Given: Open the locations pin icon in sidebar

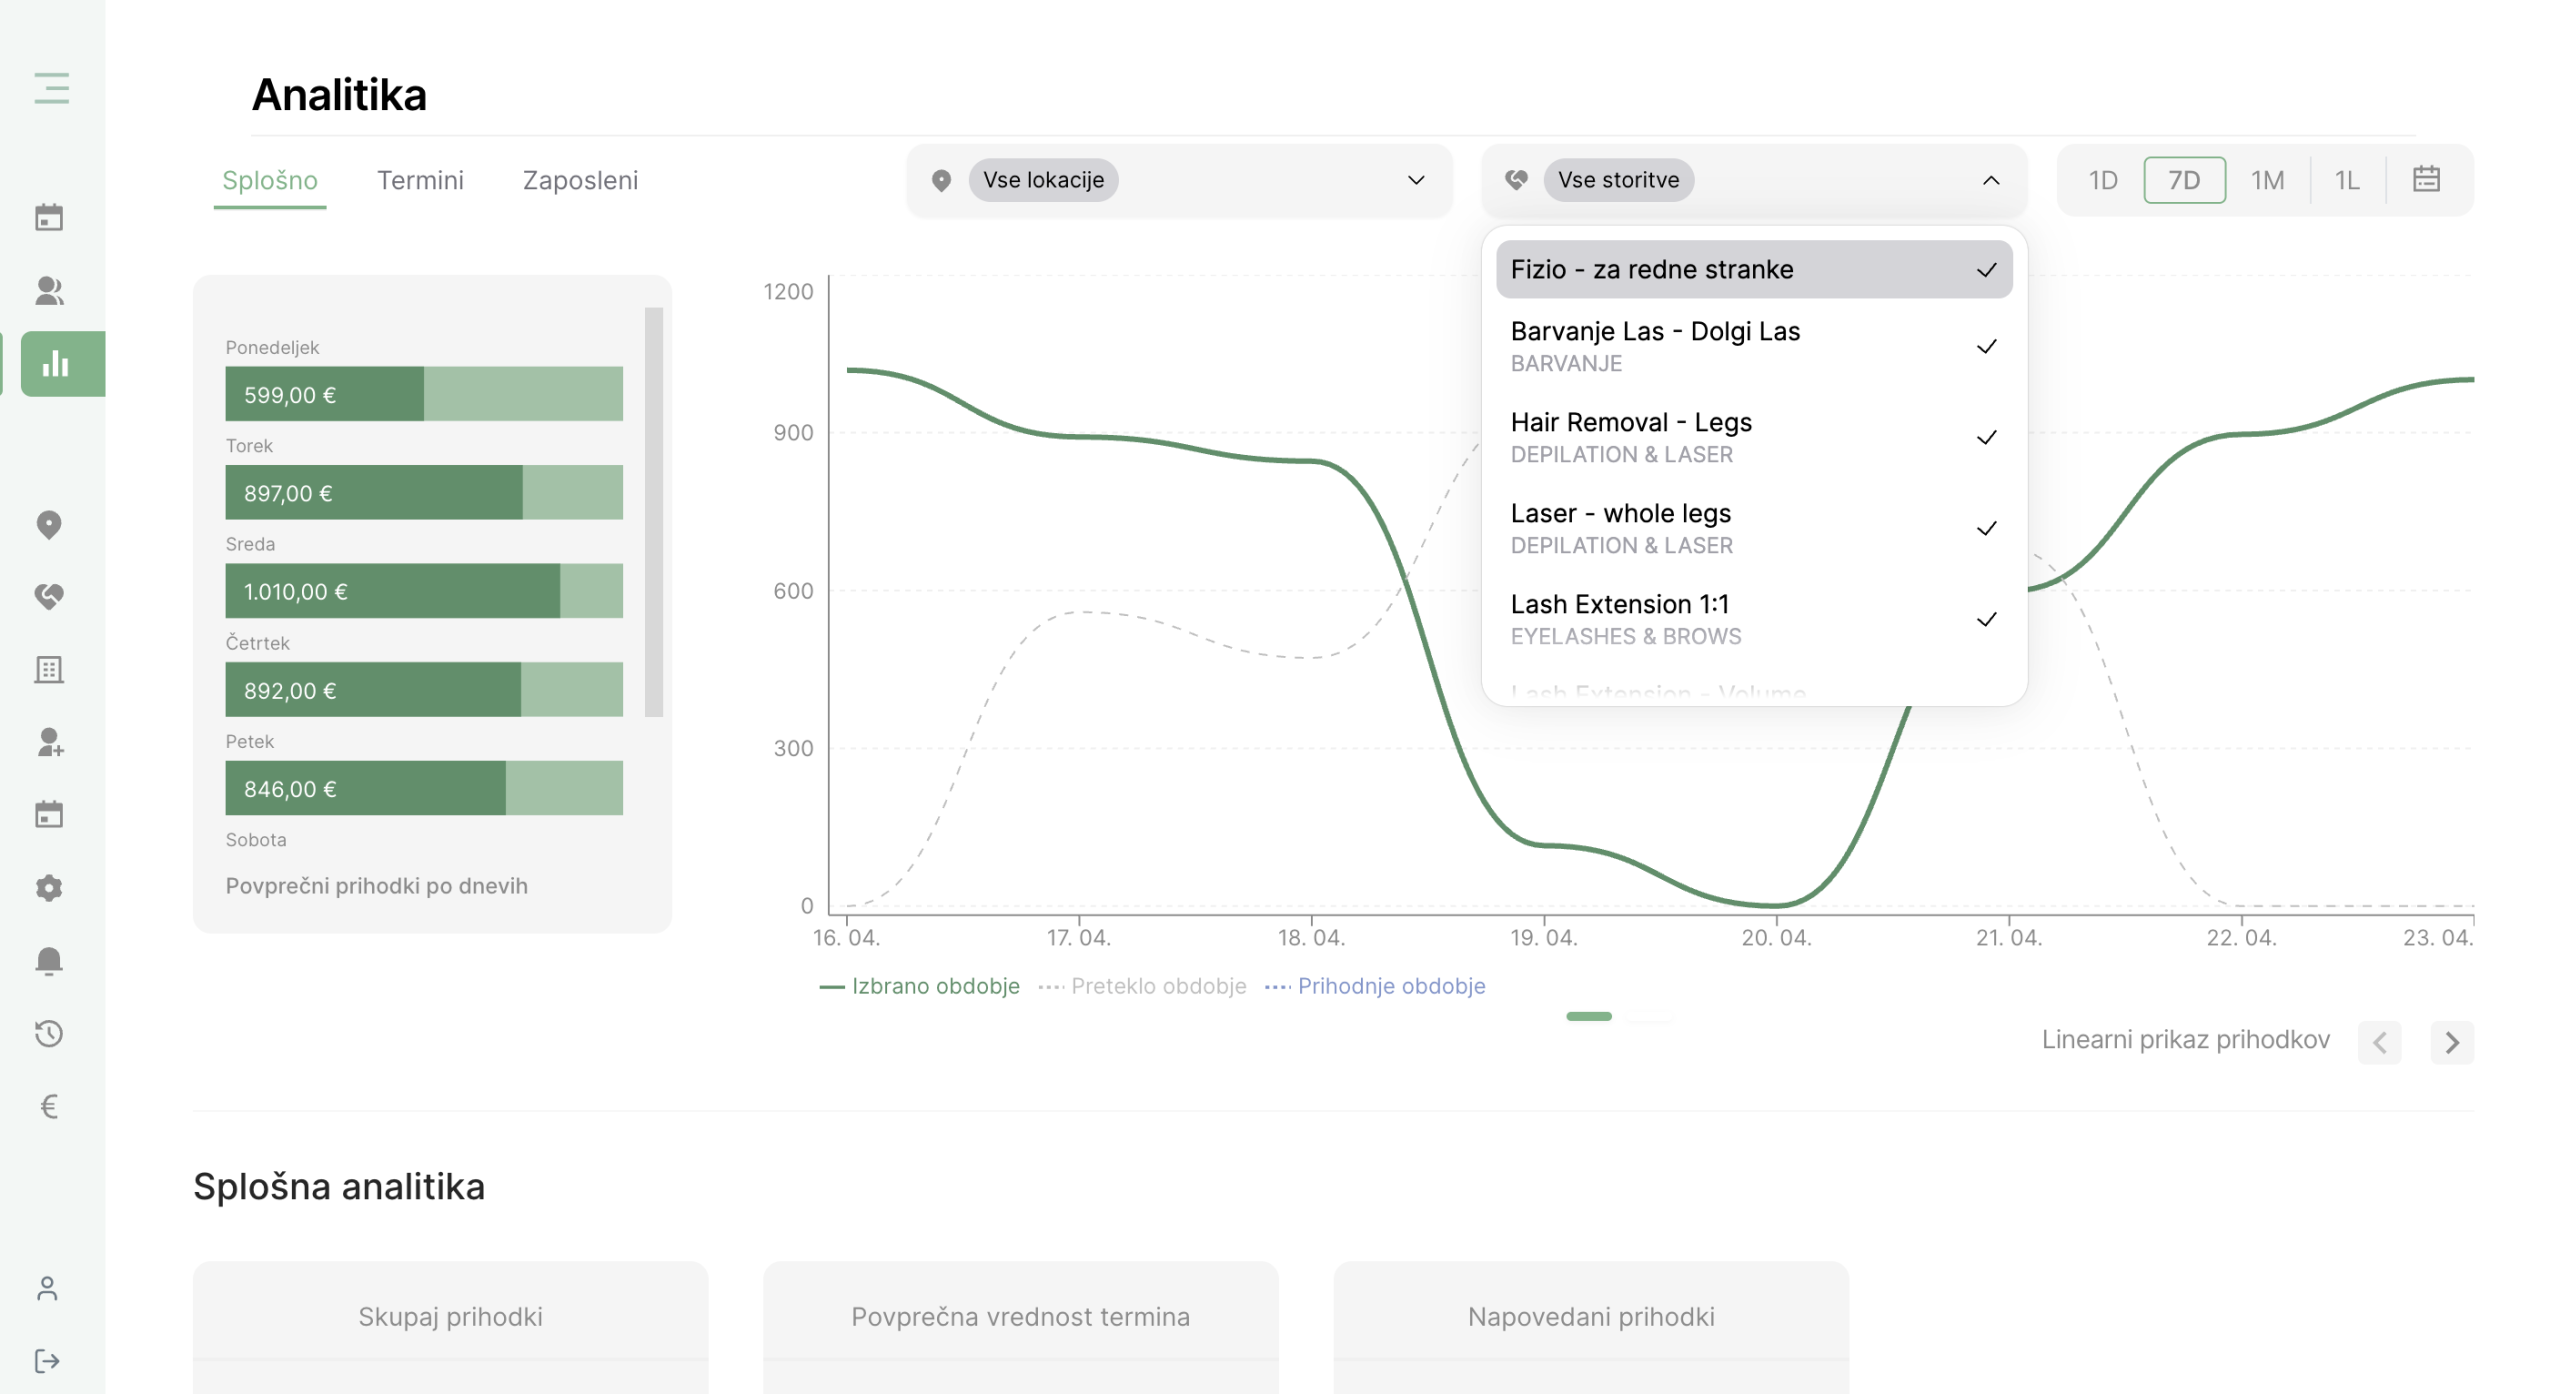Looking at the screenshot, I should coord(49,524).
